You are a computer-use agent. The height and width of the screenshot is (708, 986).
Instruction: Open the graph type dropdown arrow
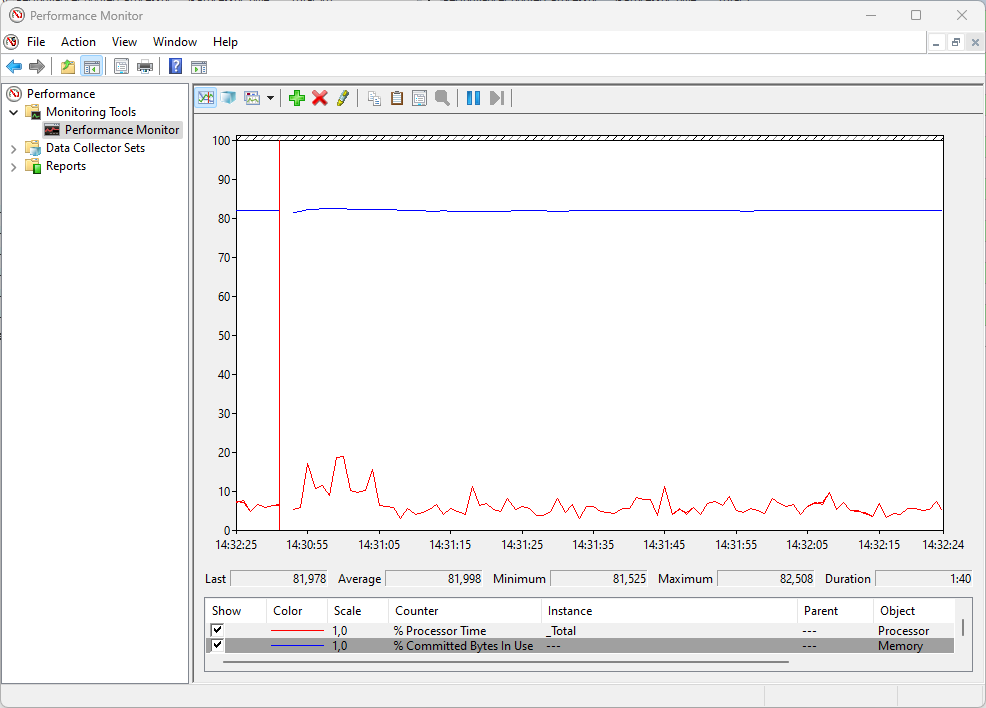[x=270, y=98]
